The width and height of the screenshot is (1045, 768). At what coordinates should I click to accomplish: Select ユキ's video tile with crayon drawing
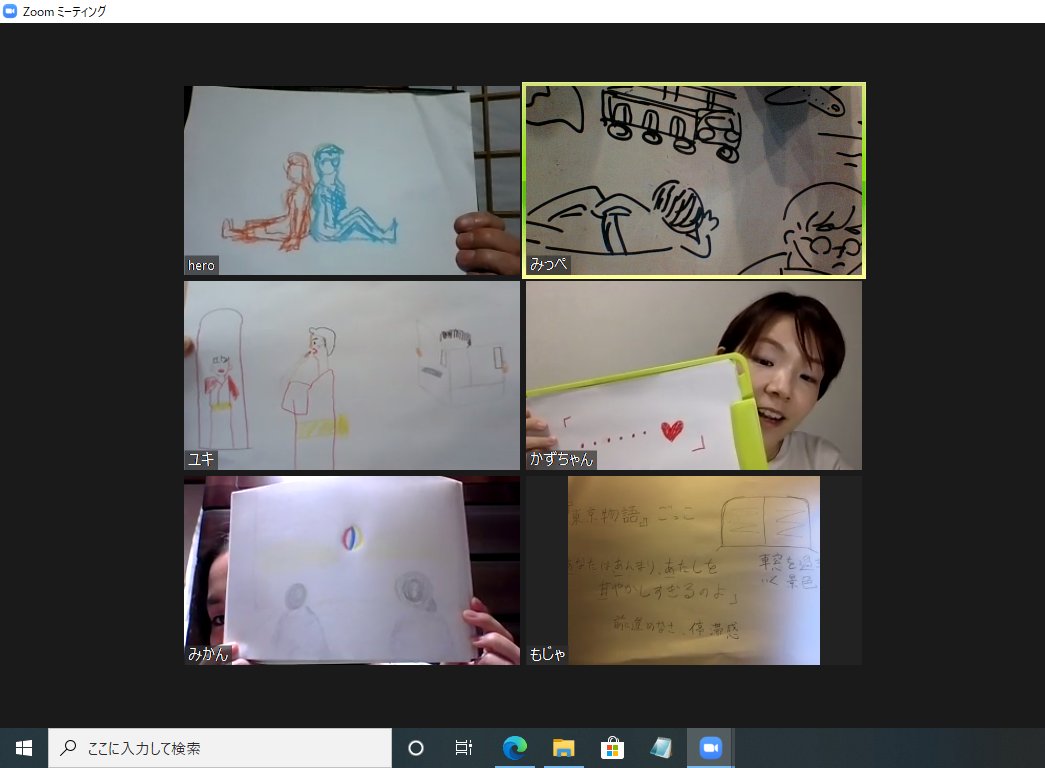click(x=351, y=375)
